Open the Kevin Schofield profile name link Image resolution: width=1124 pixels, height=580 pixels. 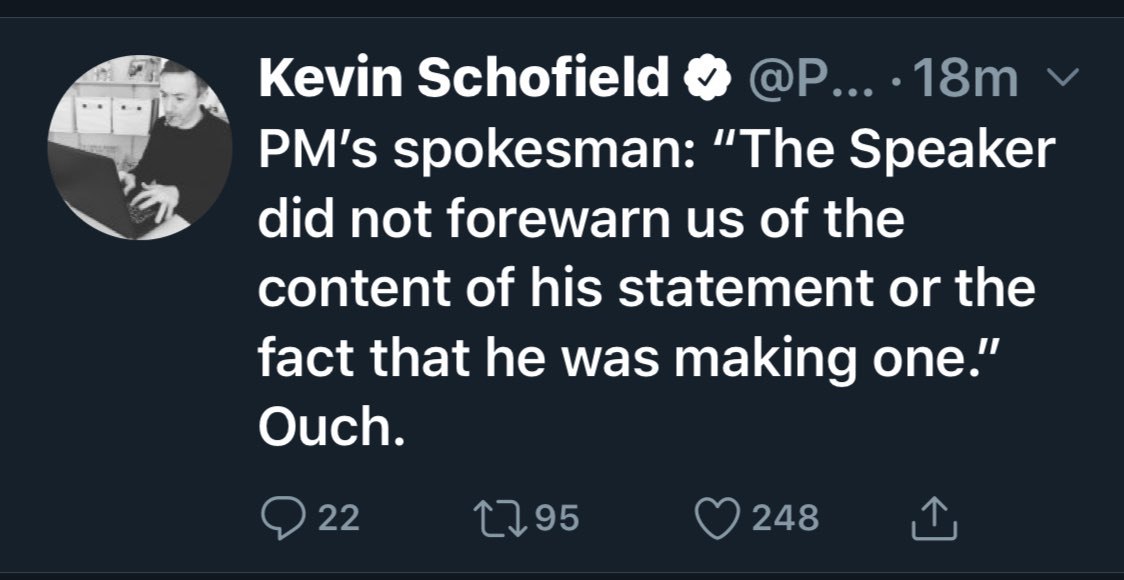(x=465, y=79)
